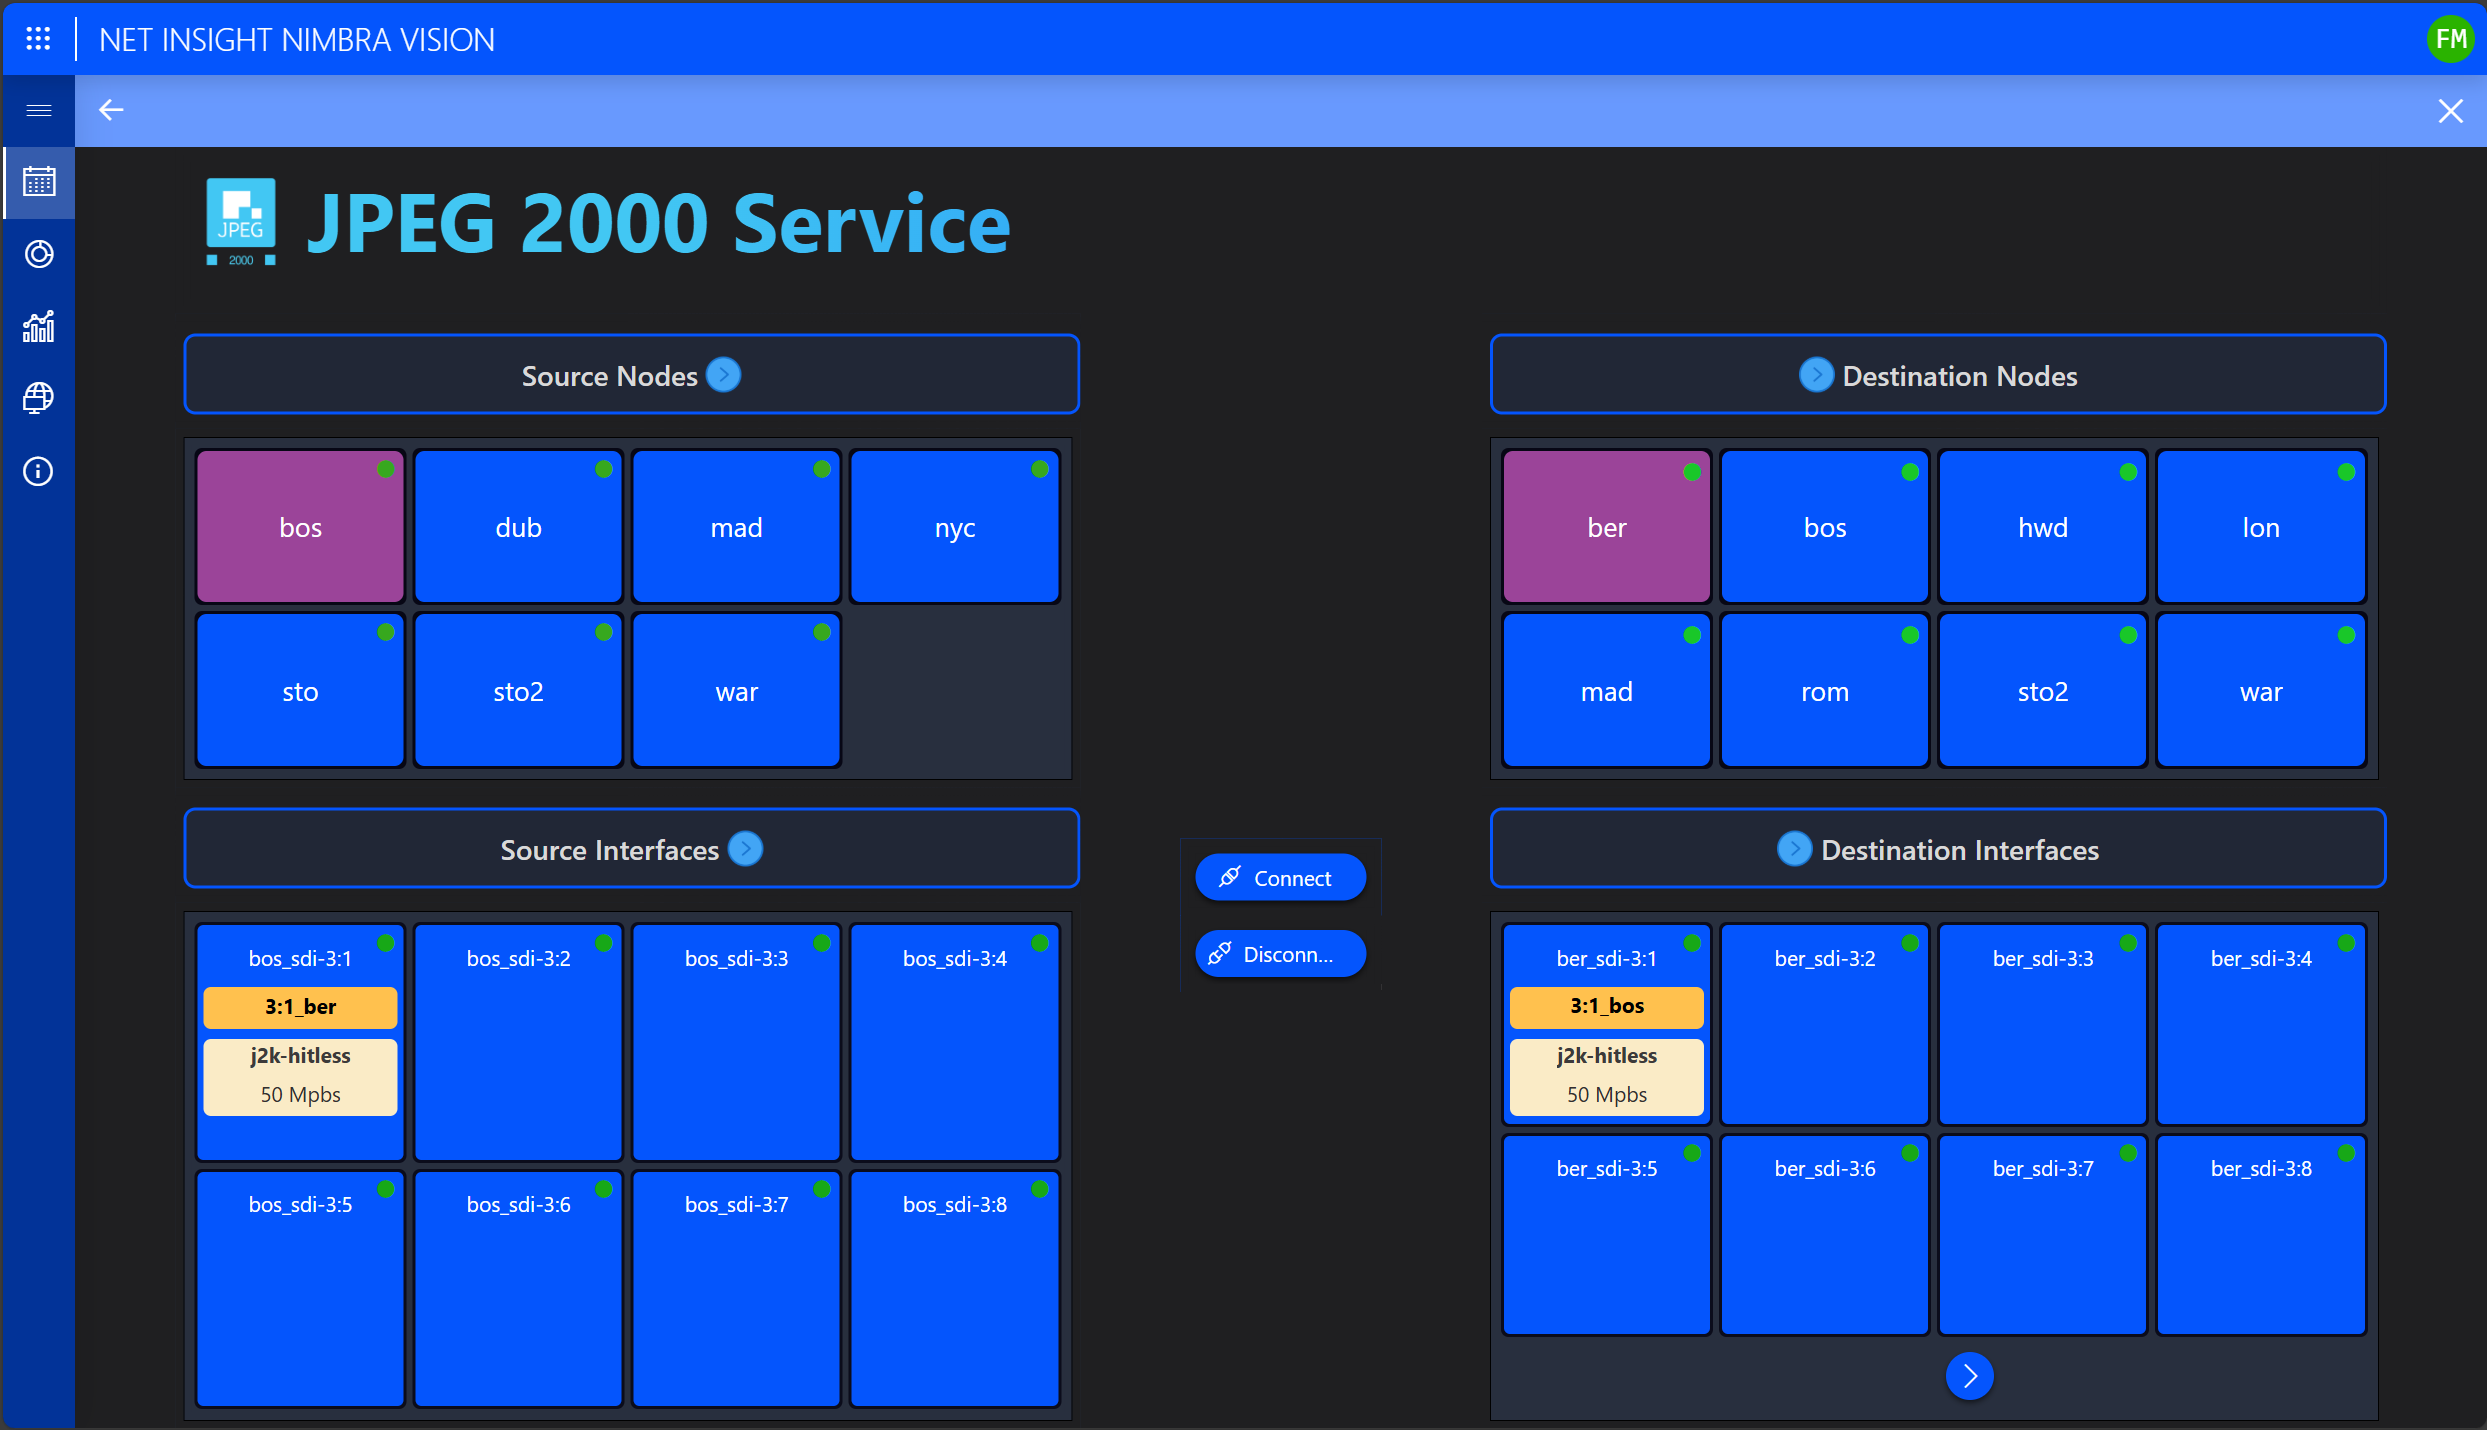Toggle the hamburger sidebar menu

[38, 110]
